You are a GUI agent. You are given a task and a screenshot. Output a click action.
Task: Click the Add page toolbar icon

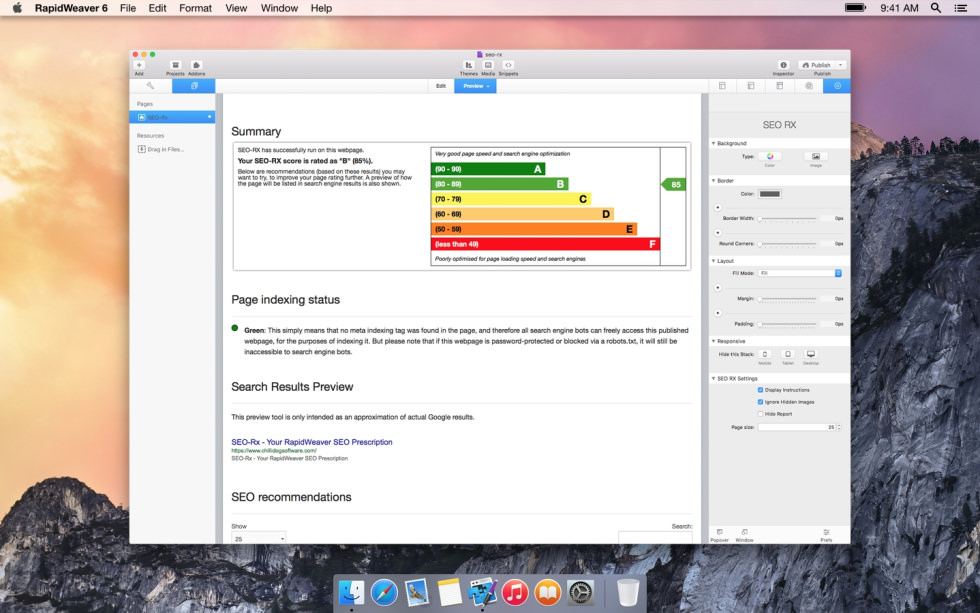139,66
